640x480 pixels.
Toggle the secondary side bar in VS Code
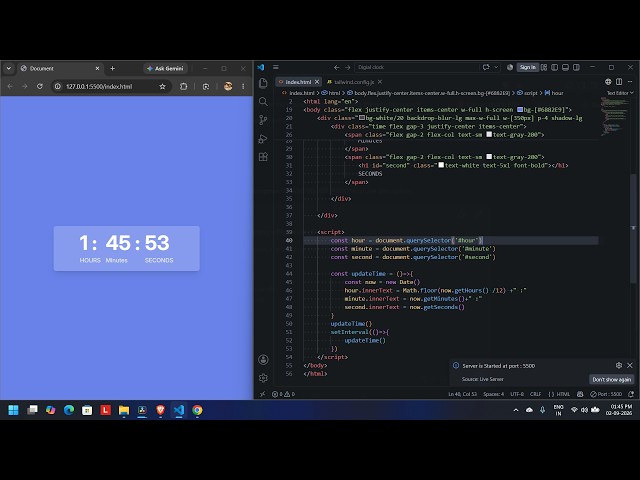(576, 67)
